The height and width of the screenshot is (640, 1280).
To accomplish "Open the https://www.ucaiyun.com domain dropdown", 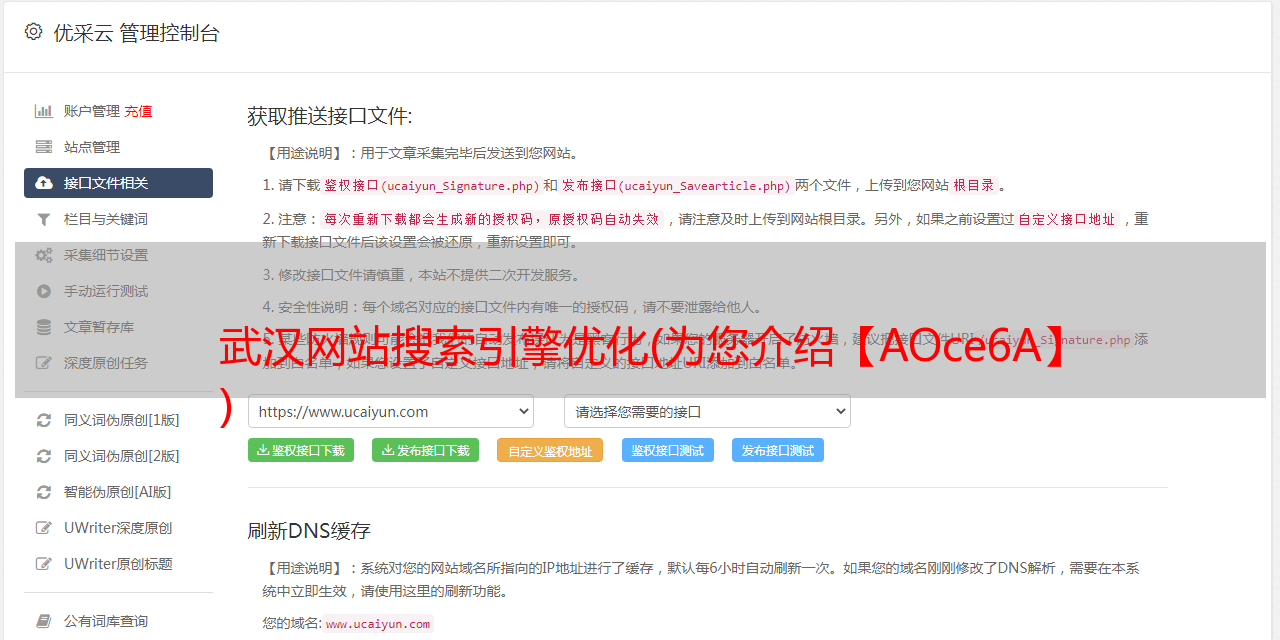I will [391, 412].
